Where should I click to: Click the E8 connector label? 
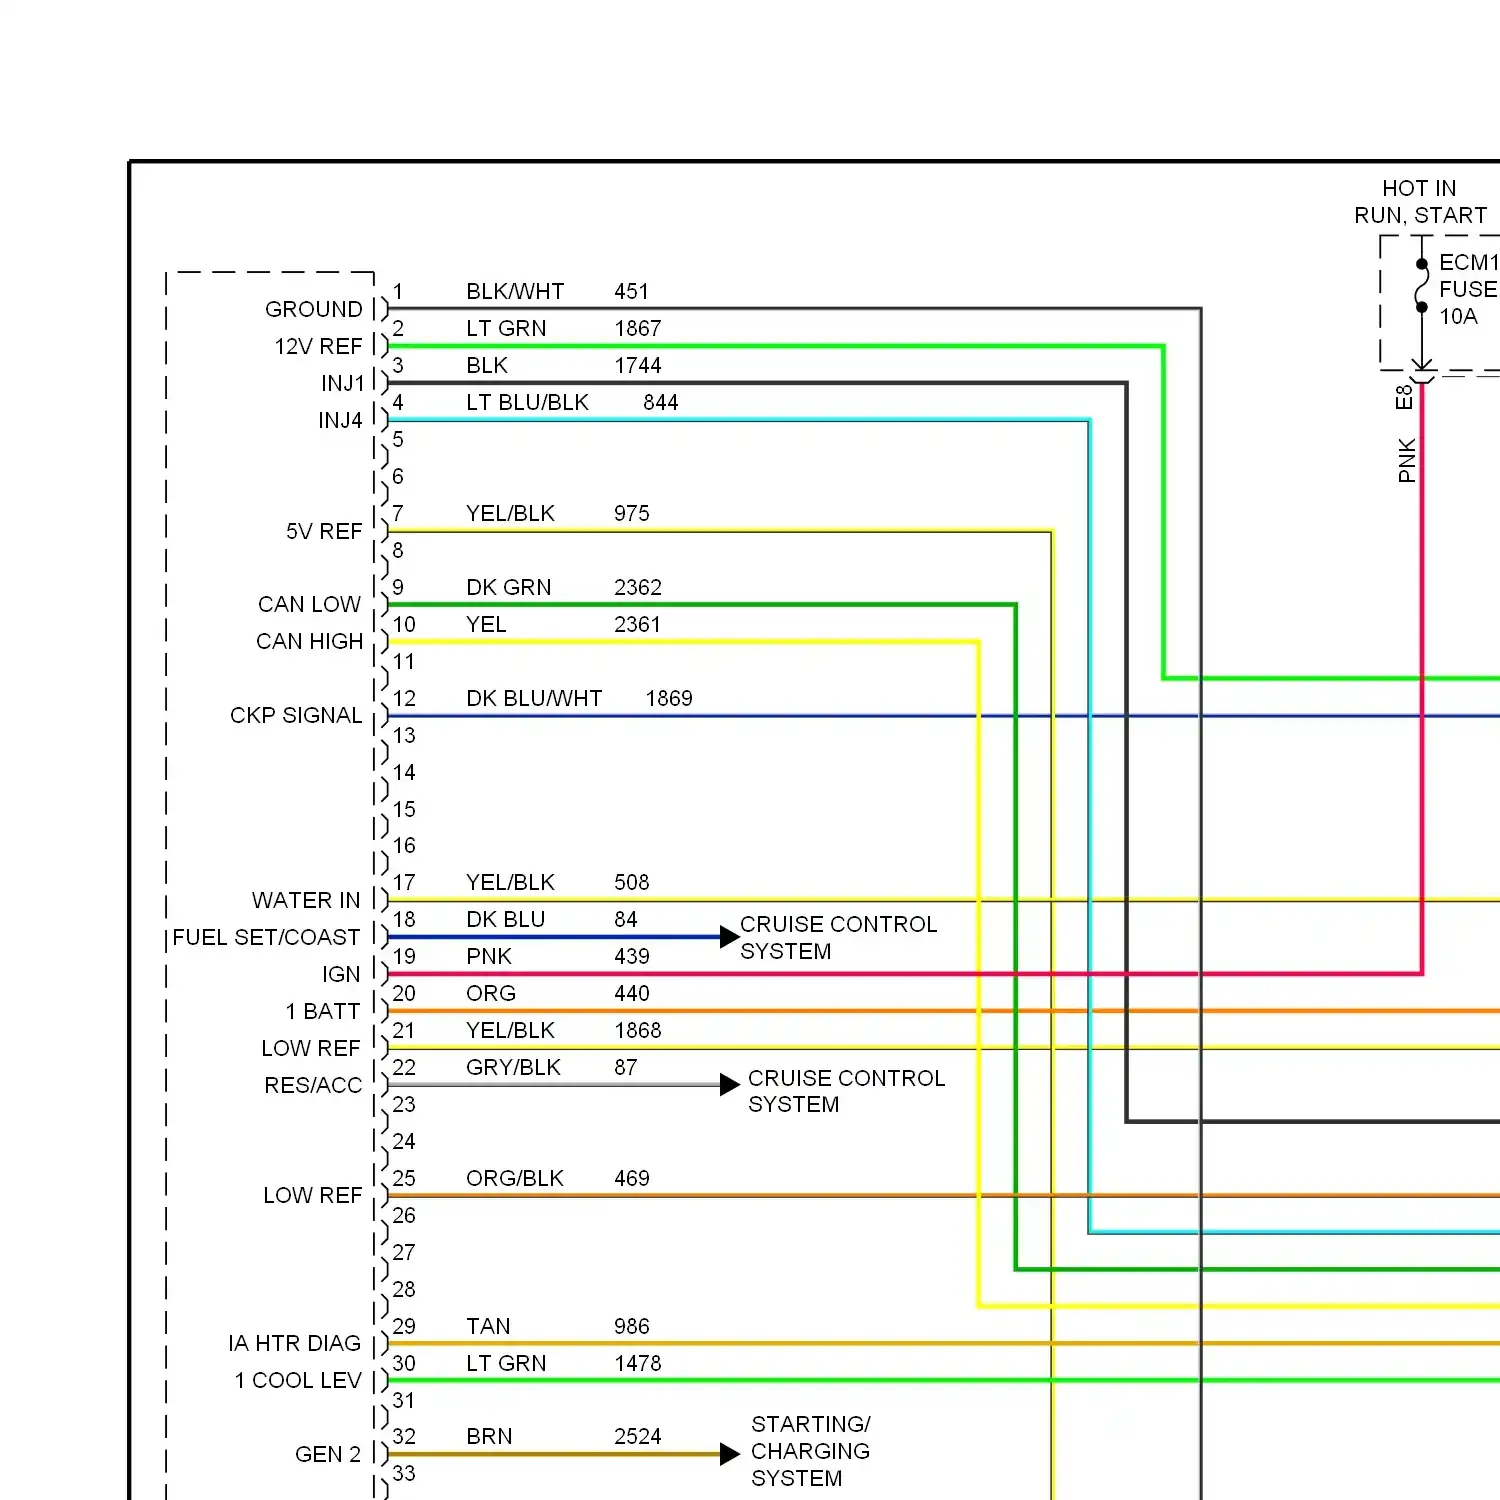tap(1404, 397)
